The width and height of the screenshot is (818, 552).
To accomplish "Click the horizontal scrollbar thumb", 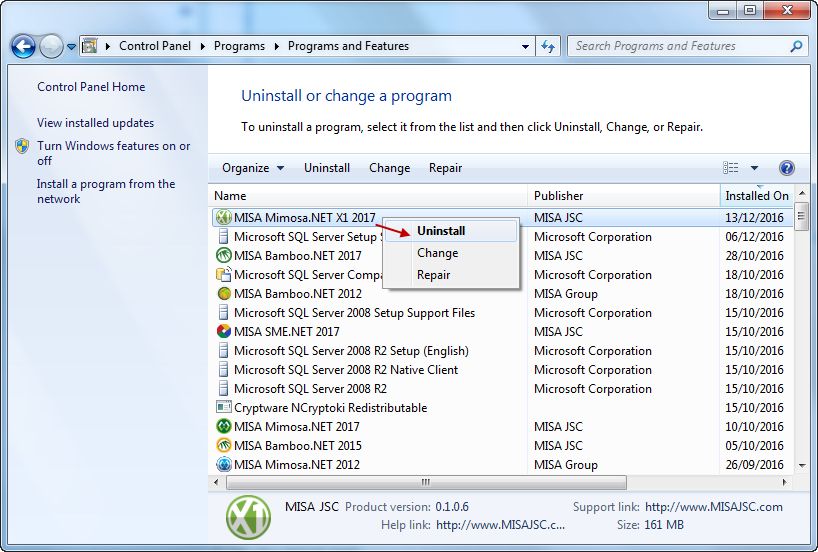I will [x=426, y=483].
